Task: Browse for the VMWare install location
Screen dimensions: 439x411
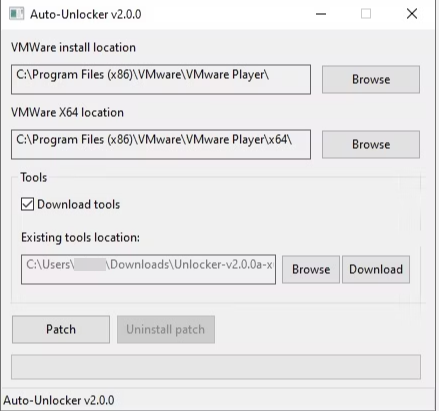Action: click(x=371, y=79)
